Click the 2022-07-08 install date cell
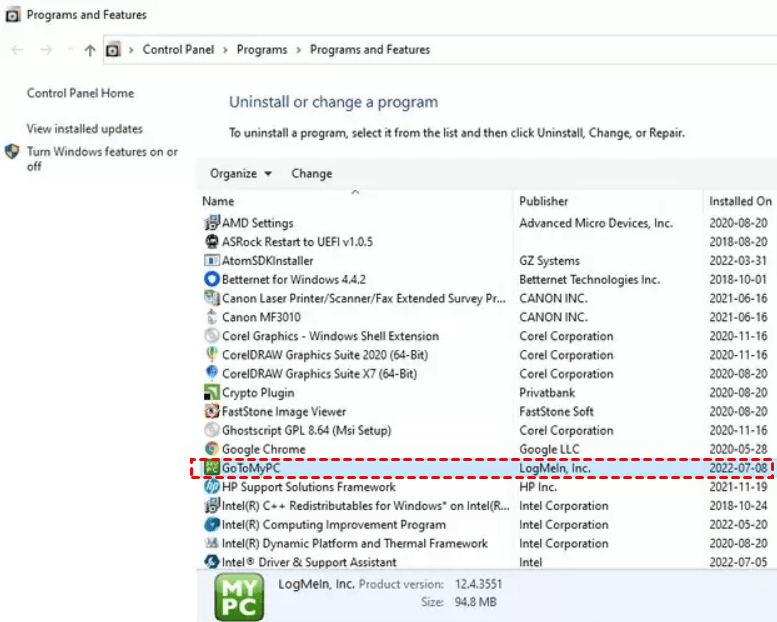The height and width of the screenshot is (622, 777). (738, 468)
